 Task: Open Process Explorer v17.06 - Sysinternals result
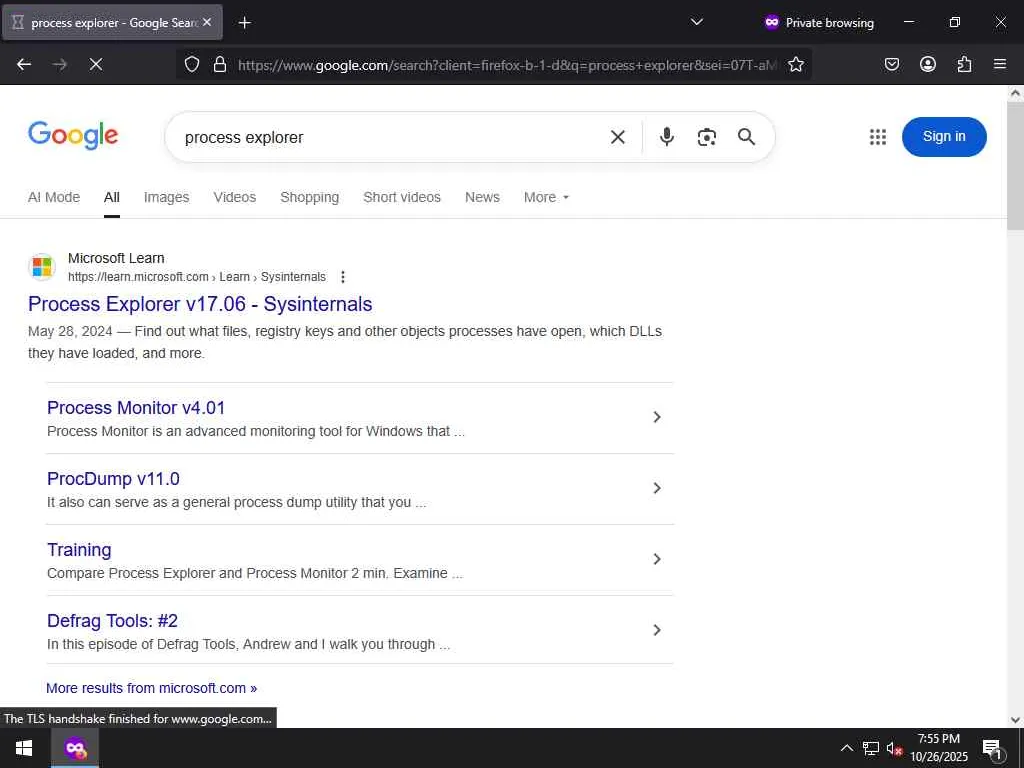(200, 304)
